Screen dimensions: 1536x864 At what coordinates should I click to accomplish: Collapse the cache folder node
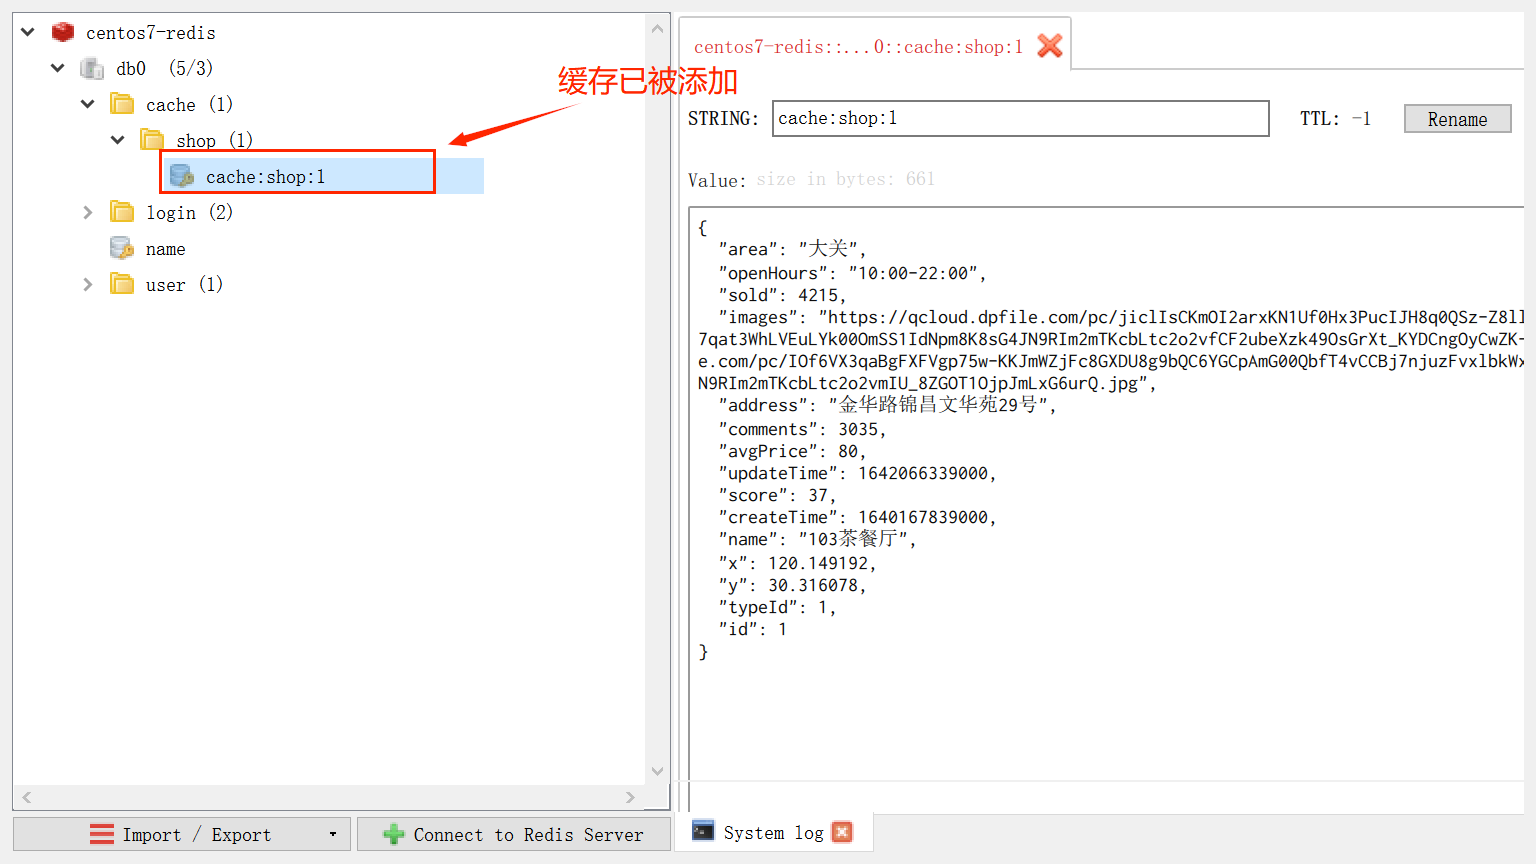[88, 104]
